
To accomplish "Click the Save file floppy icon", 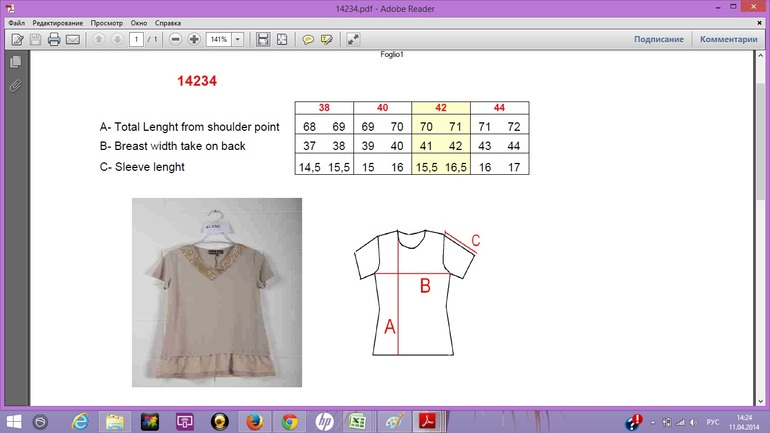I will (x=35, y=39).
